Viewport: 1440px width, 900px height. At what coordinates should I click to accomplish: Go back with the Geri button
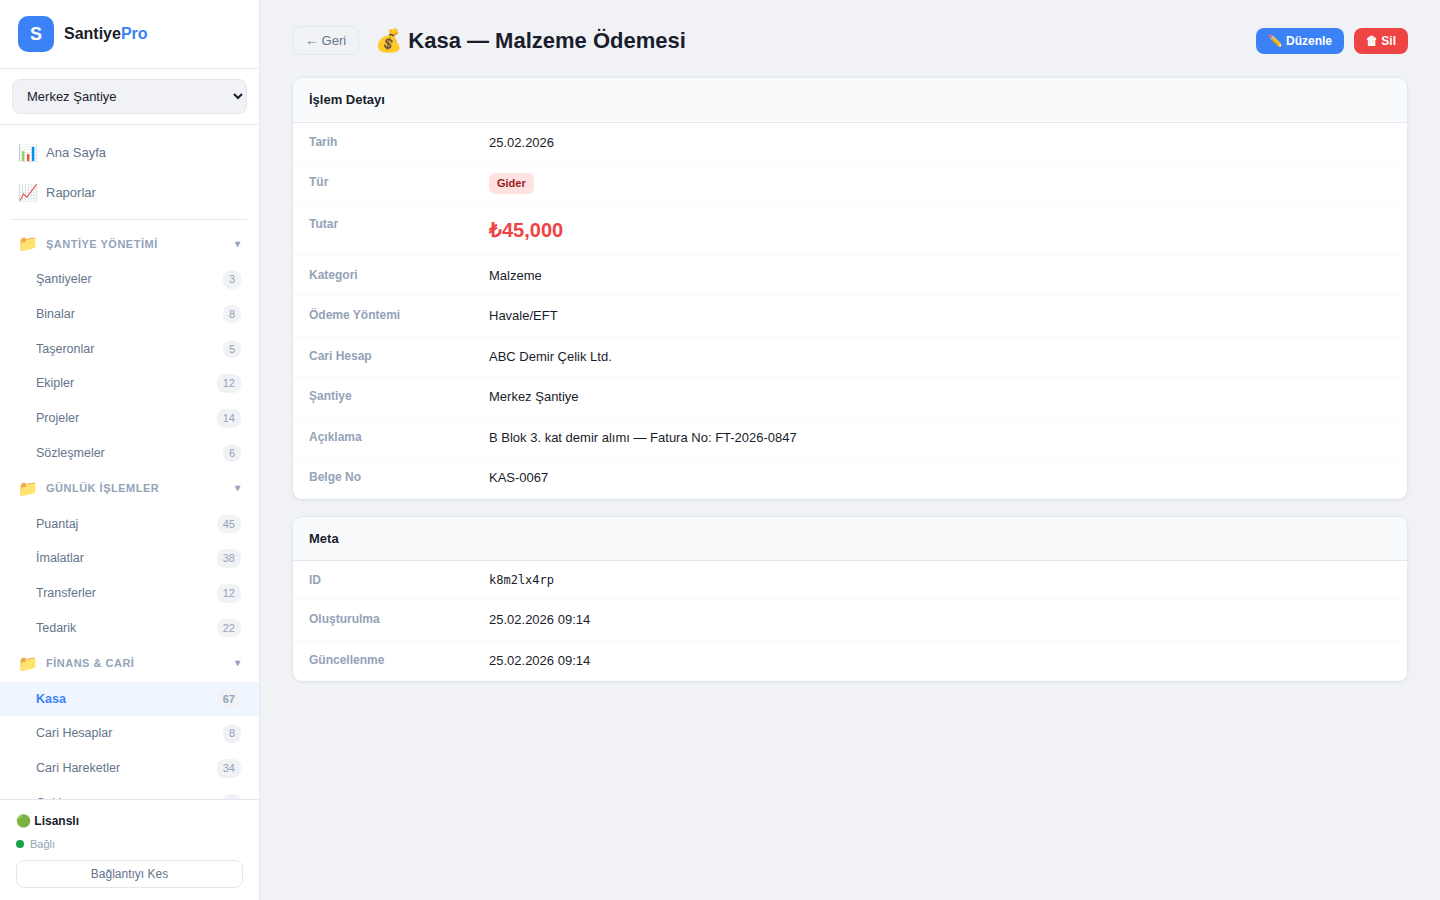tap(325, 41)
